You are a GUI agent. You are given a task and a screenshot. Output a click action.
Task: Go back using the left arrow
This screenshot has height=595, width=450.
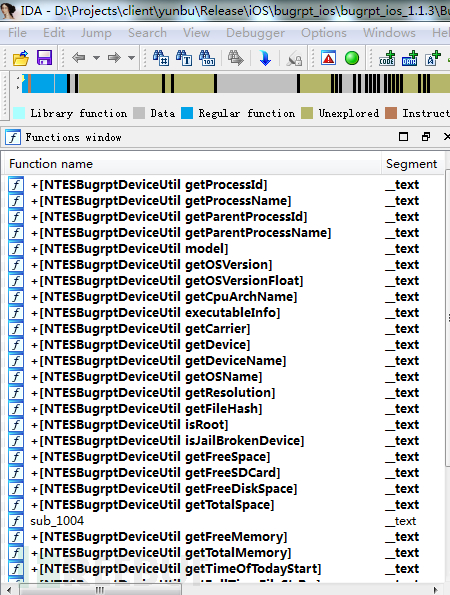pyautogui.click(x=79, y=58)
